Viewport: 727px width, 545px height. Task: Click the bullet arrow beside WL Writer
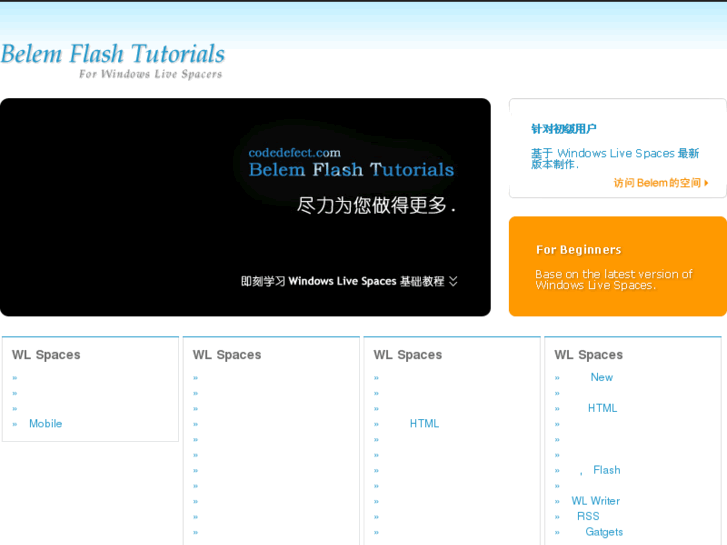pyautogui.click(x=557, y=502)
